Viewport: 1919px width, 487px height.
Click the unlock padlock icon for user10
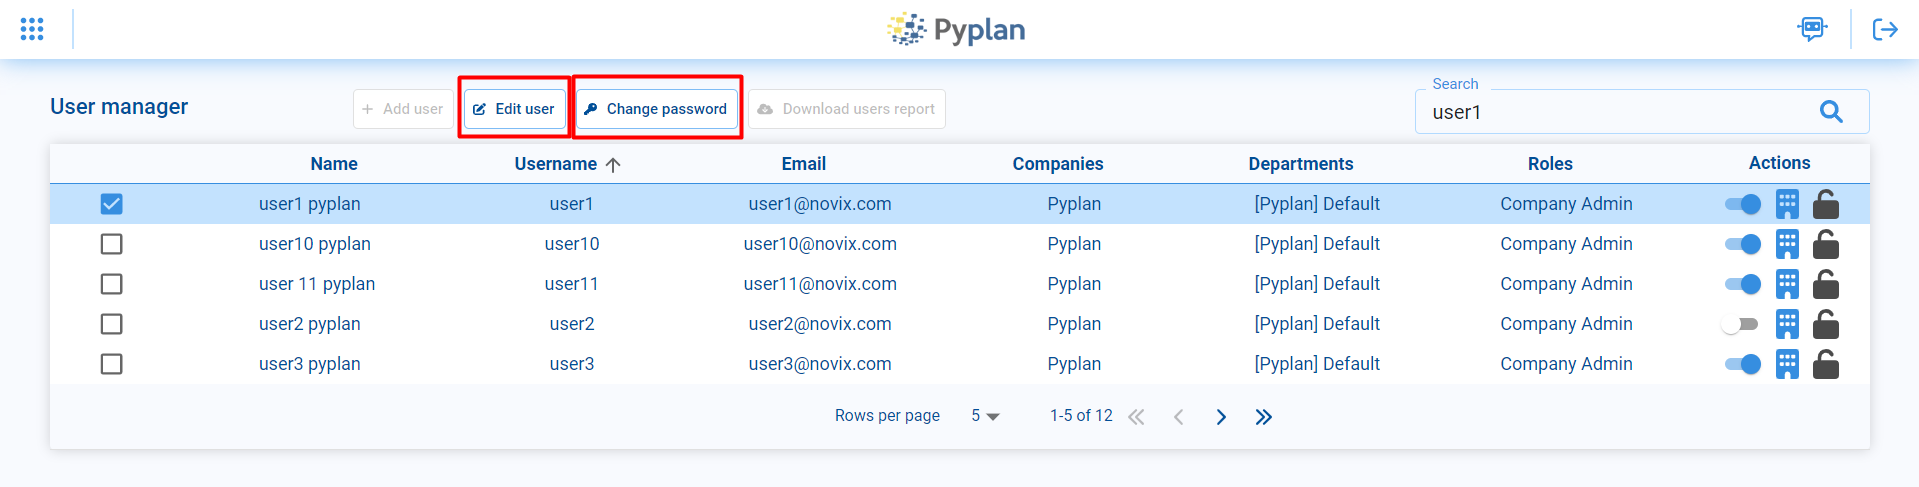pos(1826,244)
